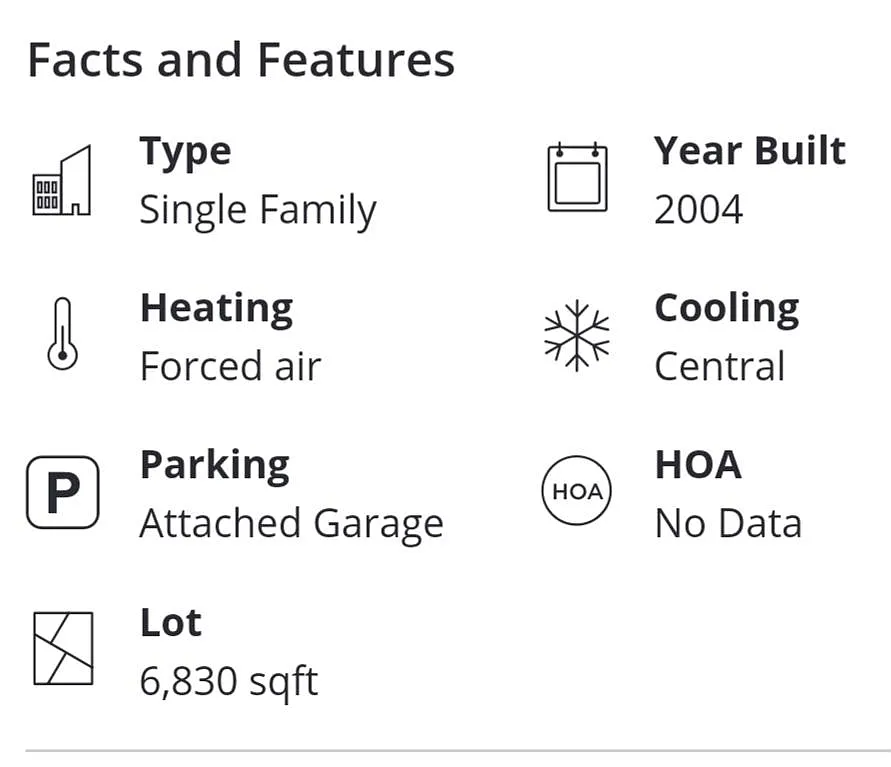Click the Central cooling value
The image size is (891, 767).
tap(719, 367)
